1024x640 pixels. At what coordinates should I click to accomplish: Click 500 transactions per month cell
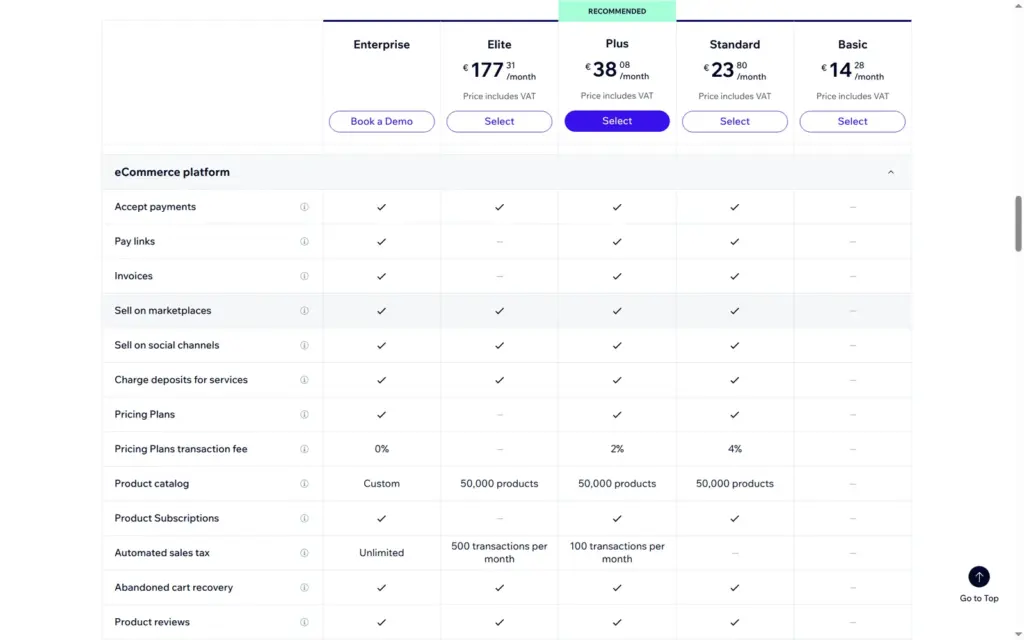pos(499,552)
